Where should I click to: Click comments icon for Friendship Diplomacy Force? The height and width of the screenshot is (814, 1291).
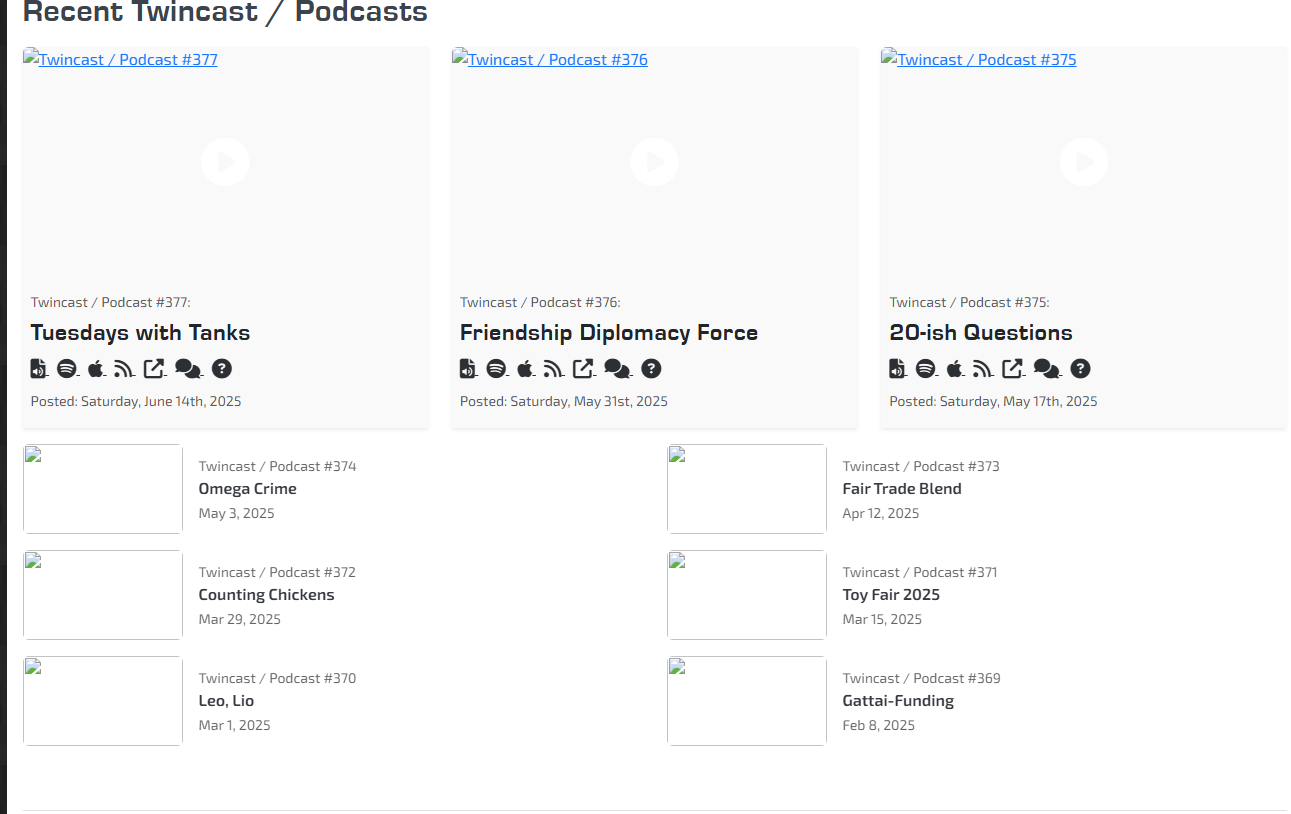tap(617, 369)
